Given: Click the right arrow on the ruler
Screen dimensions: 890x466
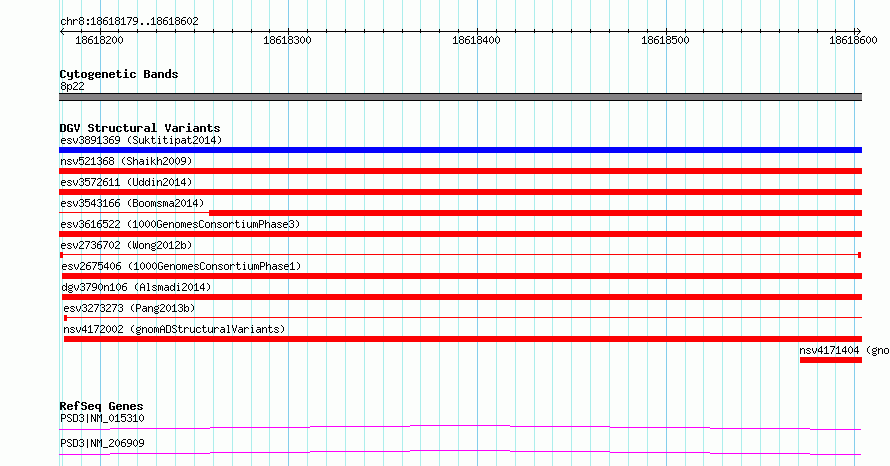Looking at the screenshot, I should [x=858, y=32].
